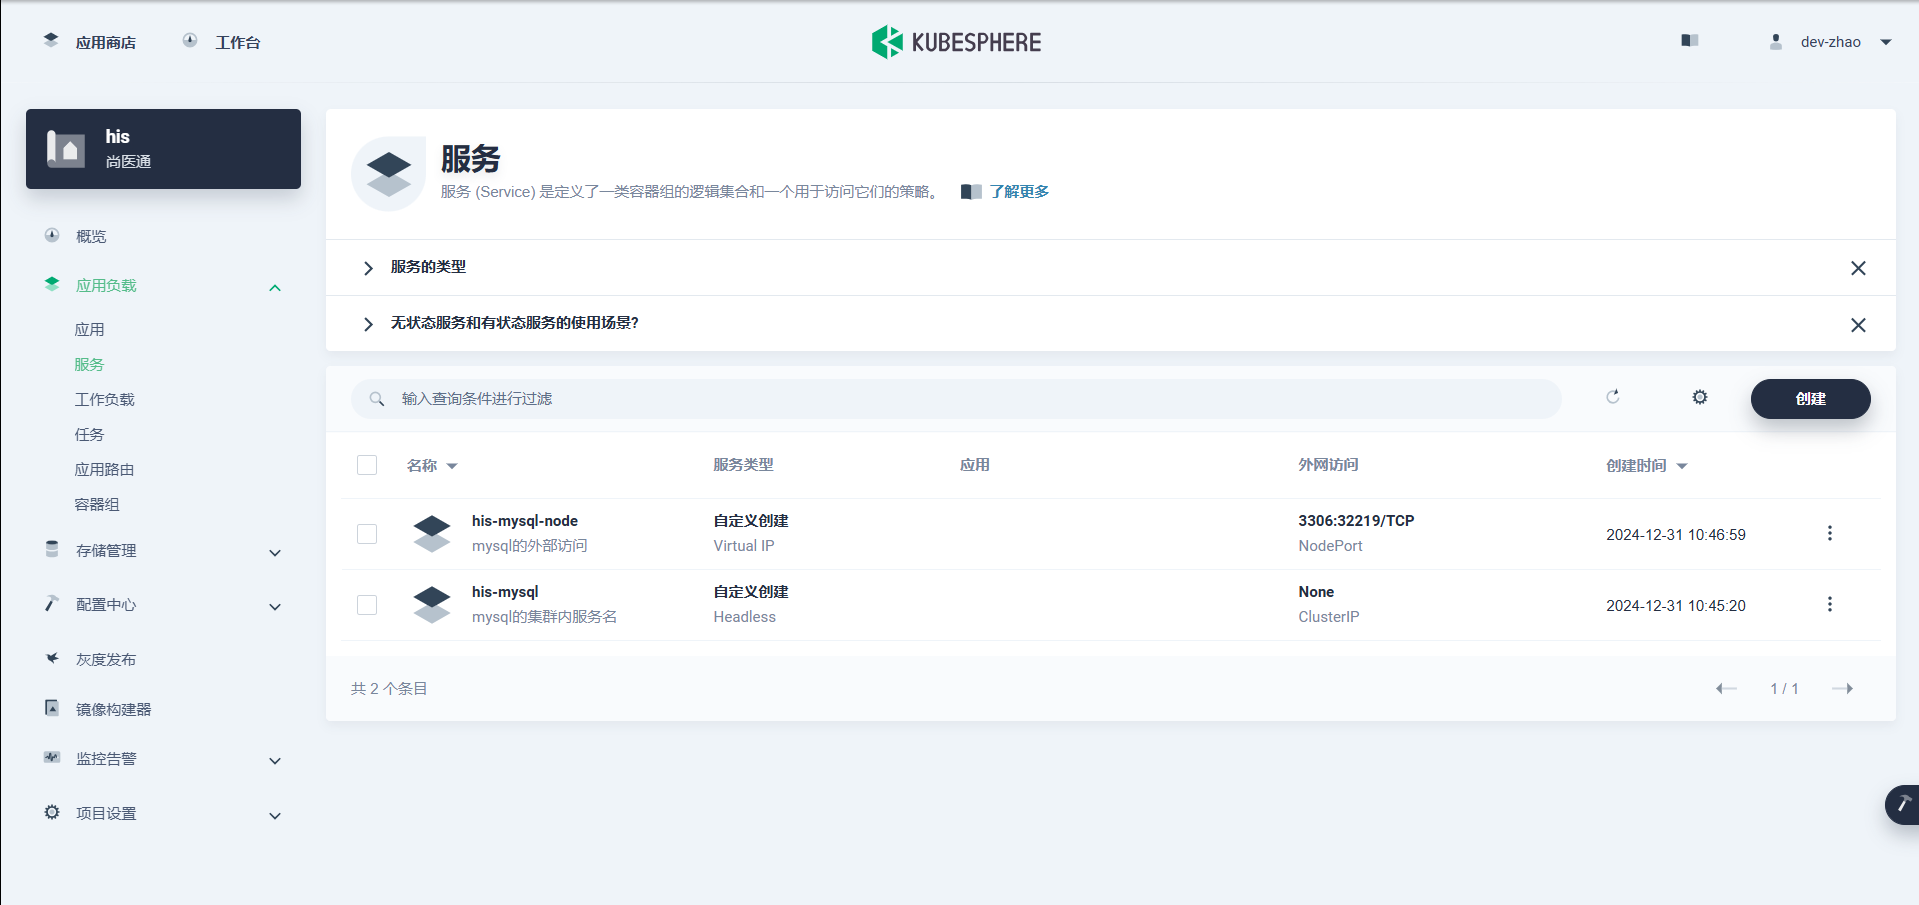Toggle the select-all checkbox in header
This screenshot has height=905, width=1919.
click(367, 465)
